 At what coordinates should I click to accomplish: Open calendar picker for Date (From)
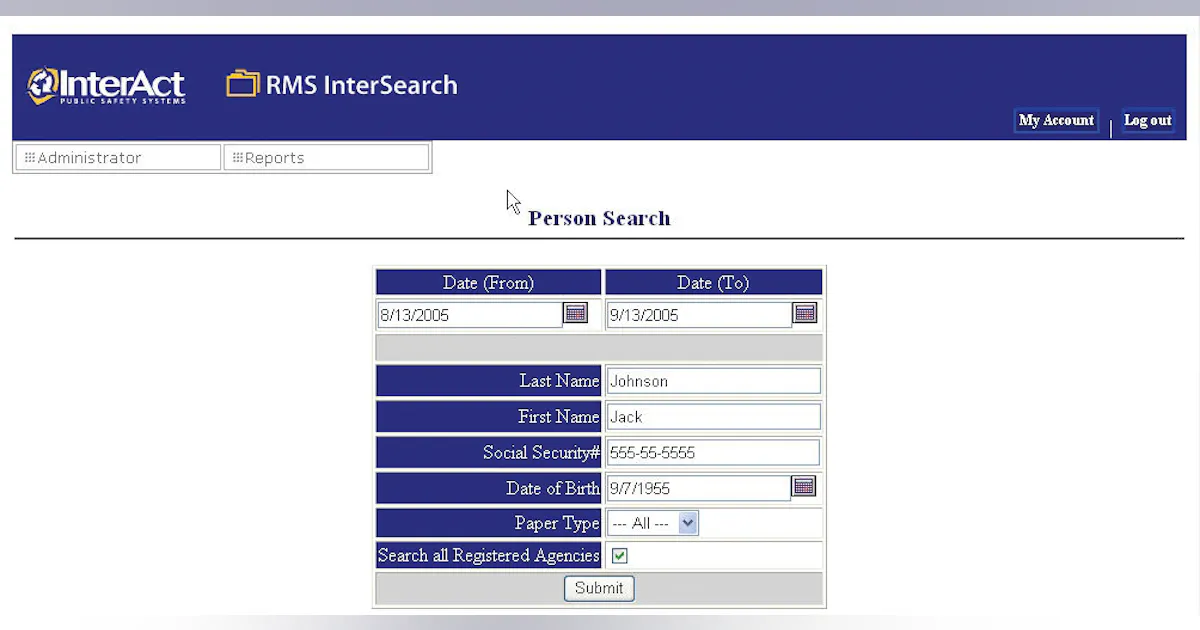576,313
